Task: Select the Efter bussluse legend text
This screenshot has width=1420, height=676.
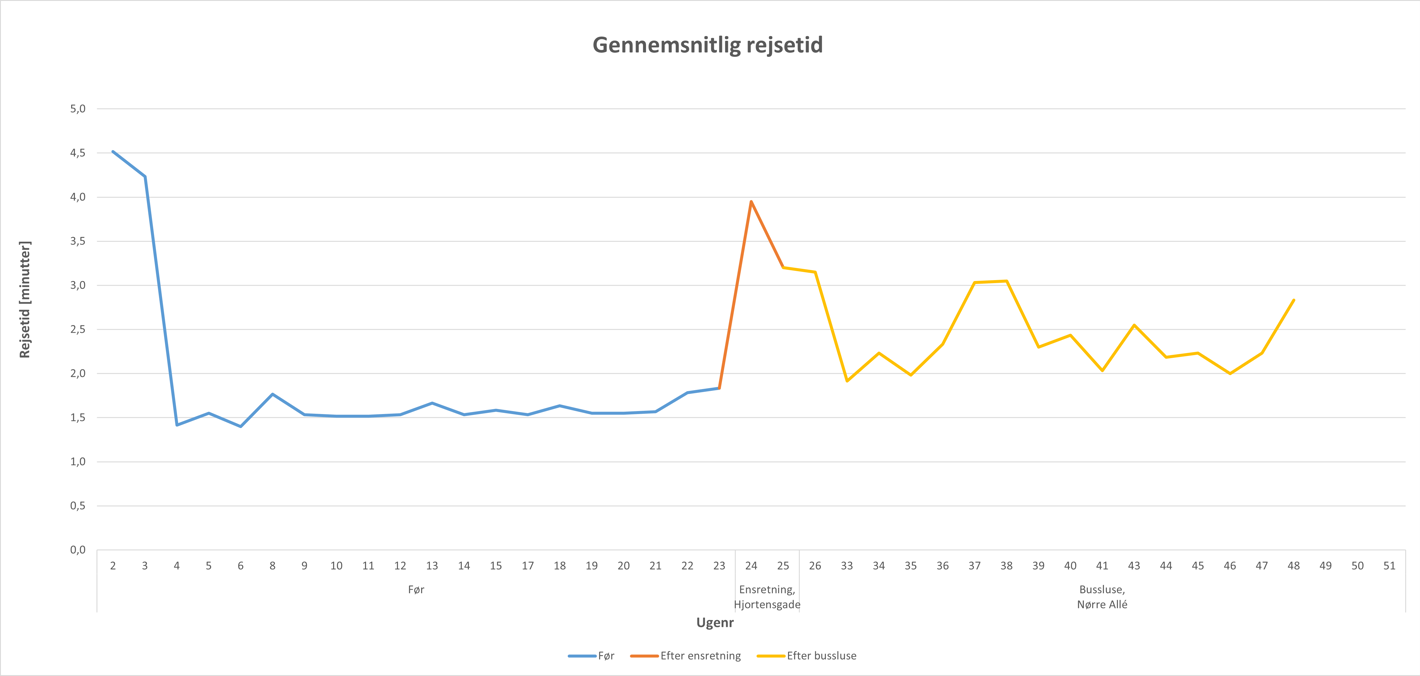Action: tap(822, 656)
